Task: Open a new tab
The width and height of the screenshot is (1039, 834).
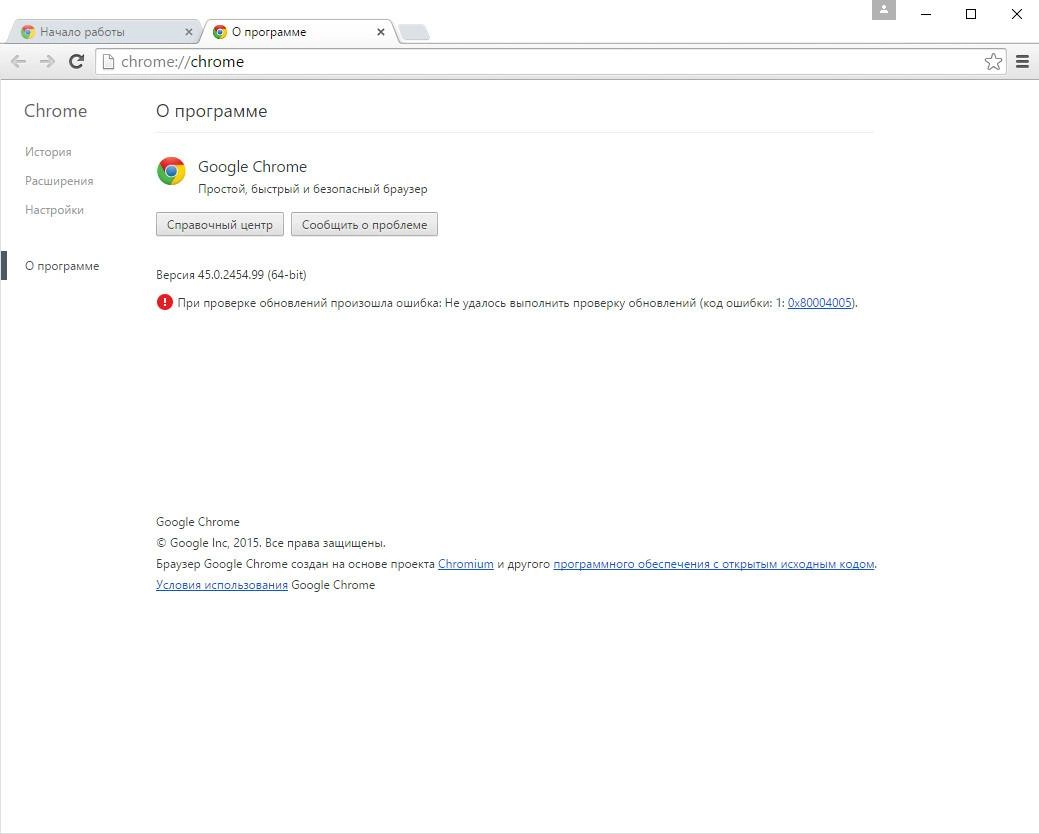Action: (x=415, y=32)
